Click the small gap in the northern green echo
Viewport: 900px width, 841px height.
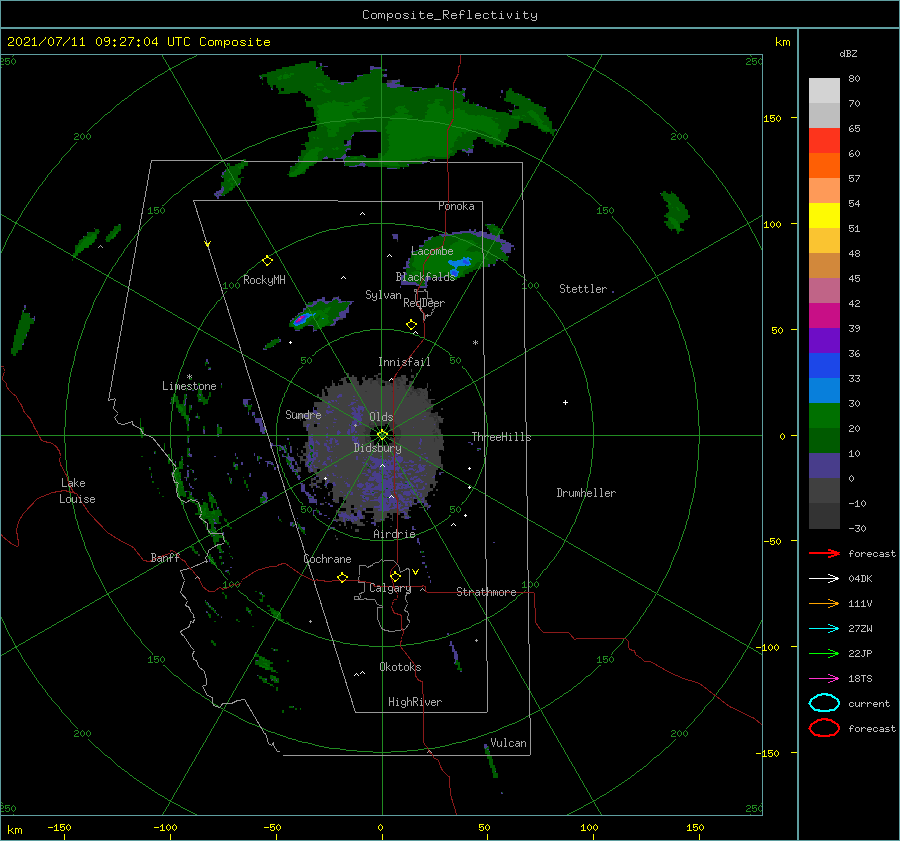click(365, 145)
